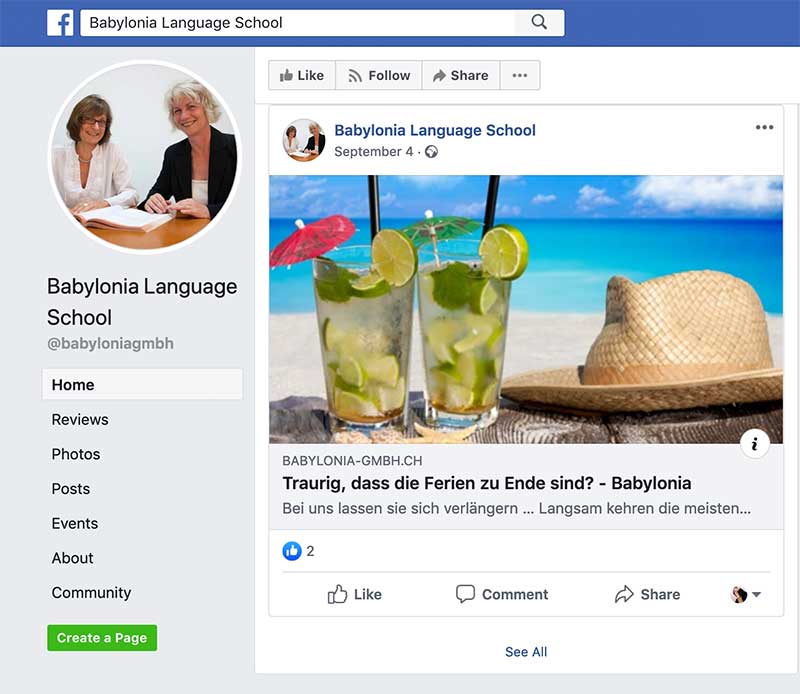This screenshot has width=800, height=694.
Task: Open the post options three-dot menu
Action: tap(764, 128)
